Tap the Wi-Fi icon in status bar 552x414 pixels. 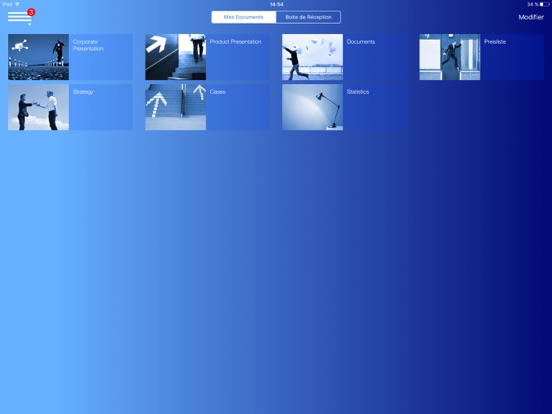coord(17,4)
